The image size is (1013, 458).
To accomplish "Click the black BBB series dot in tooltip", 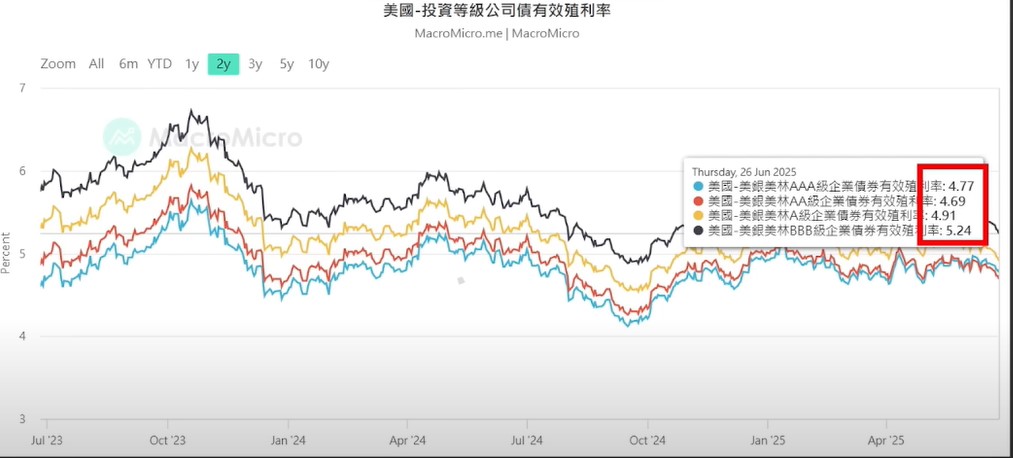I will tap(698, 230).
